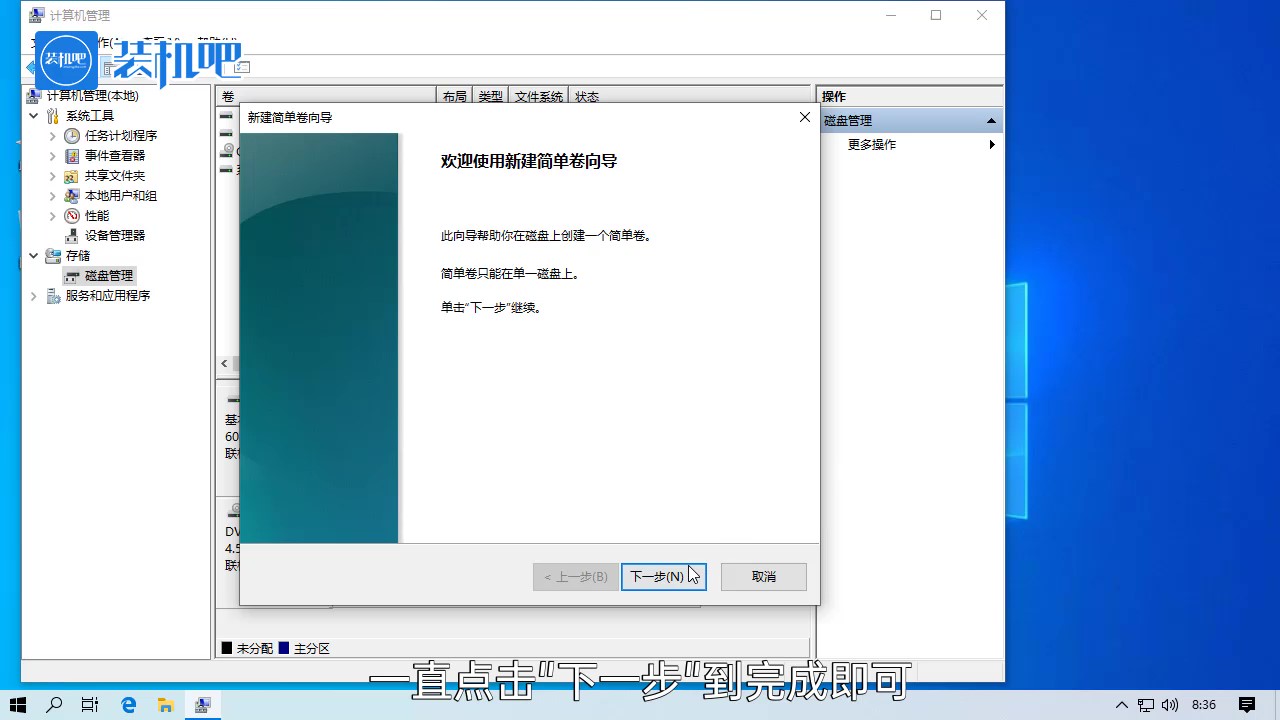Click the 文件系统 column header
The width and height of the screenshot is (1280, 720).
tap(538, 96)
